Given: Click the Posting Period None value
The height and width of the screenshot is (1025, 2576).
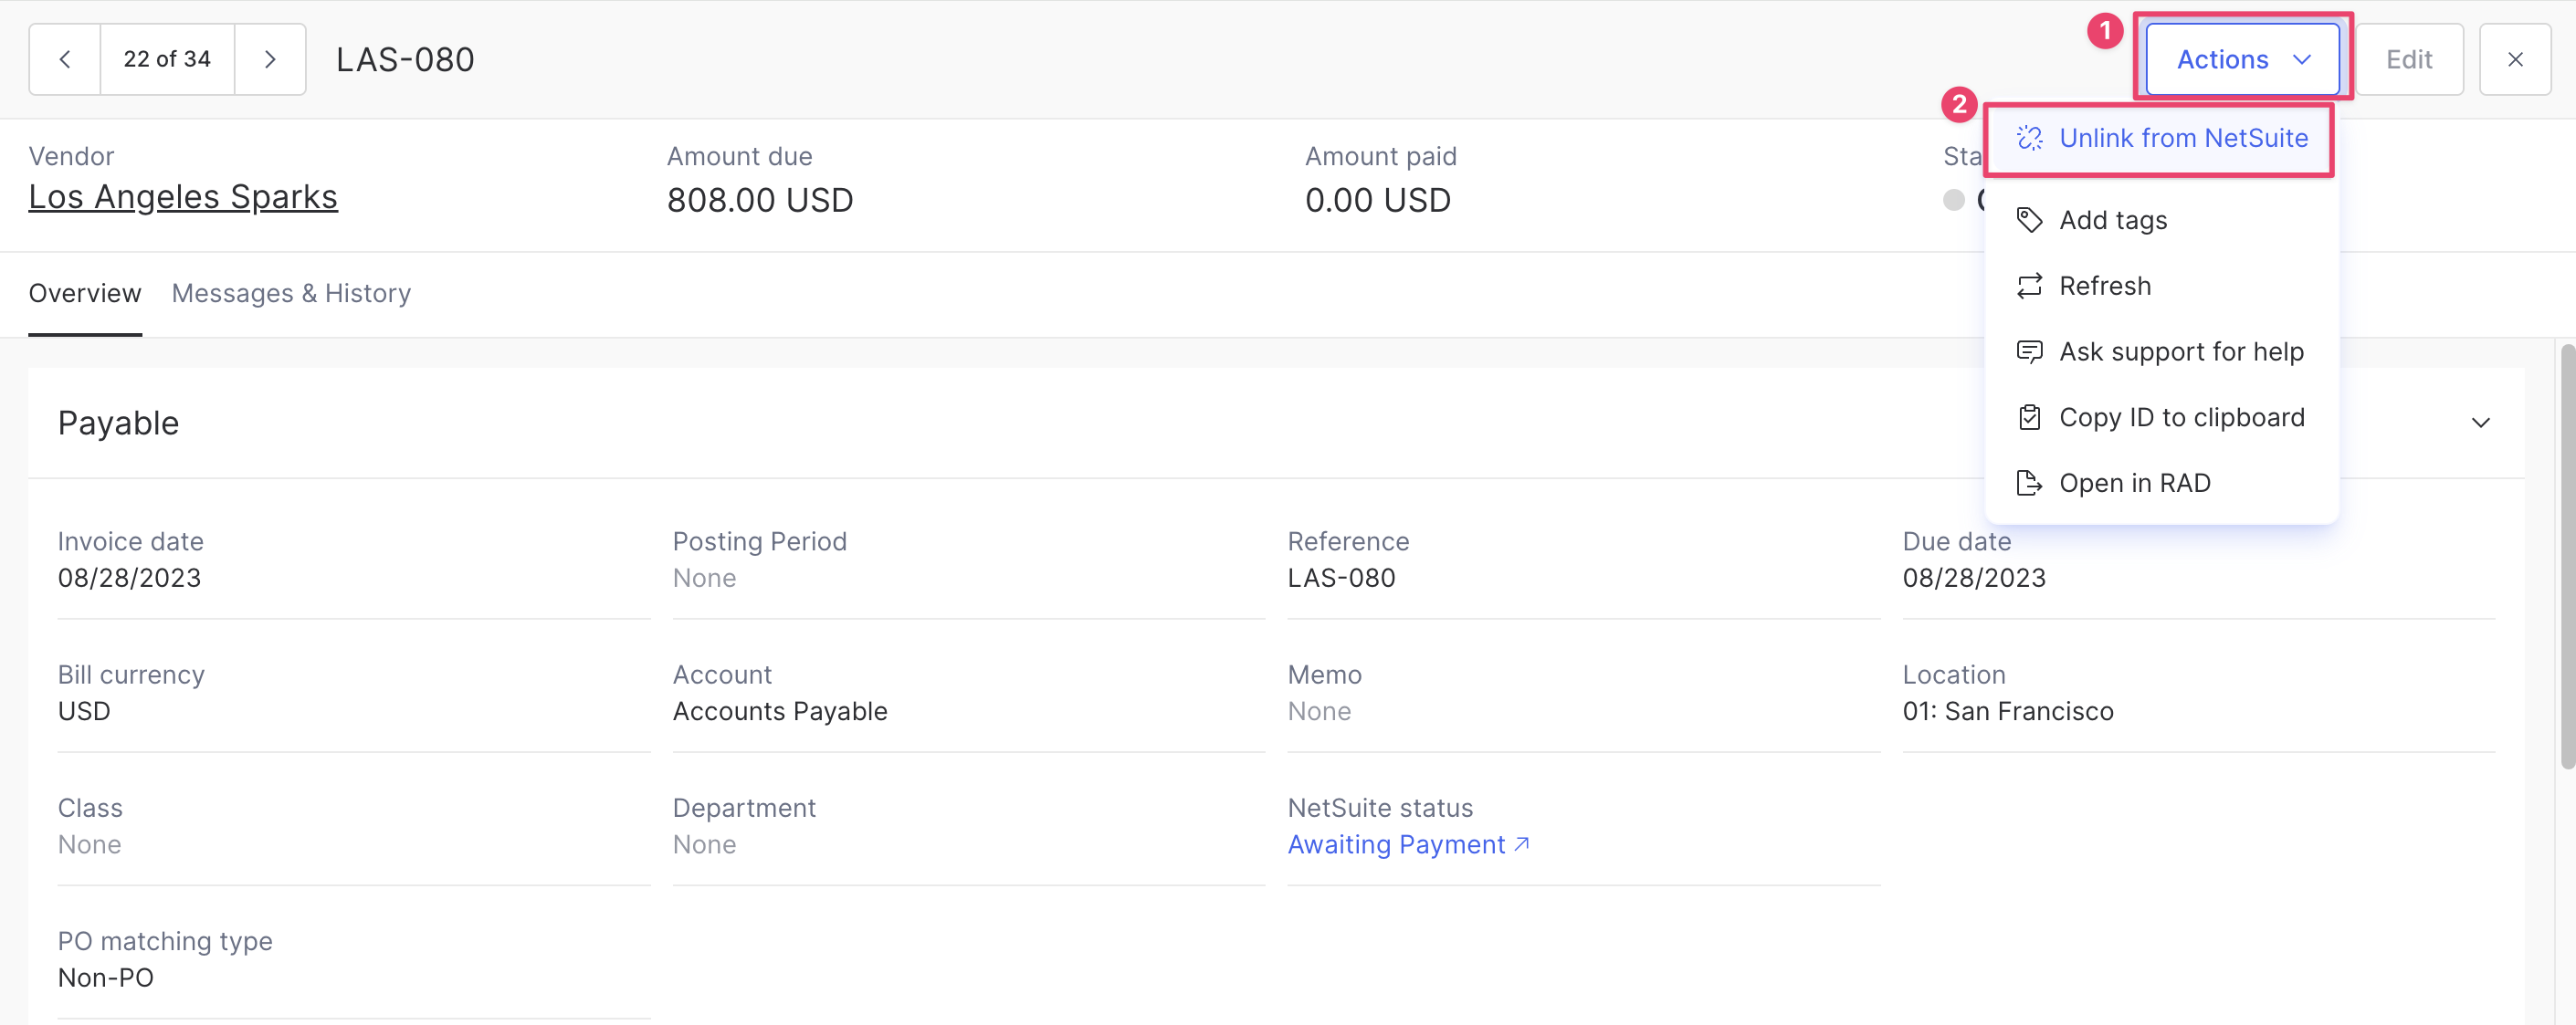Looking at the screenshot, I should [x=704, y=578].
